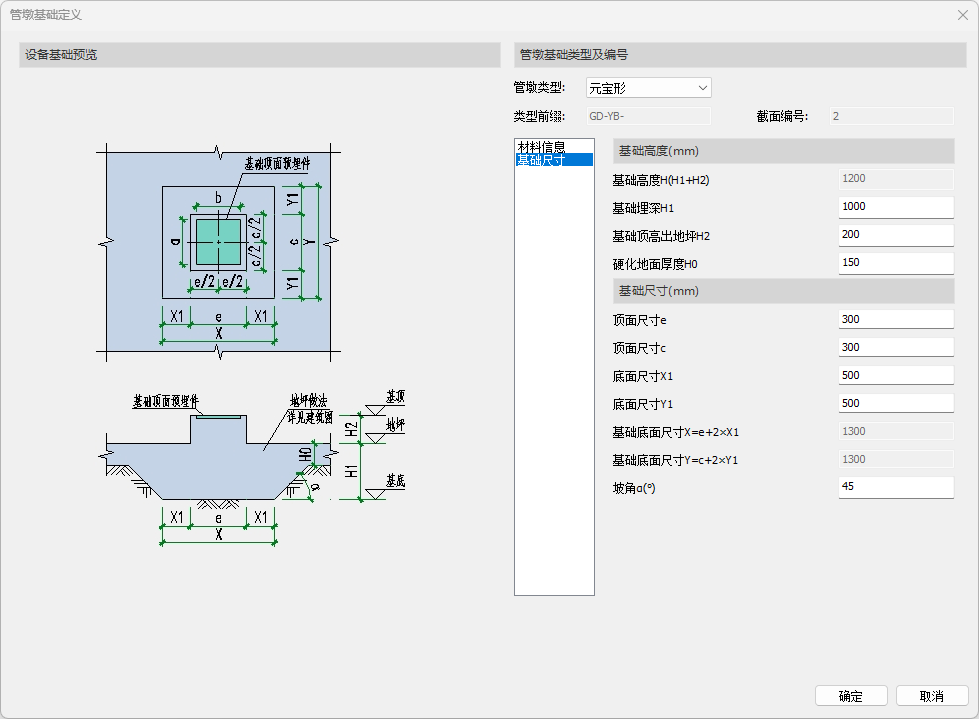This screenshot has height=719, width=979.
Task: Click the 硬化地面厚度H0 input field
Action: coord(895,263)
